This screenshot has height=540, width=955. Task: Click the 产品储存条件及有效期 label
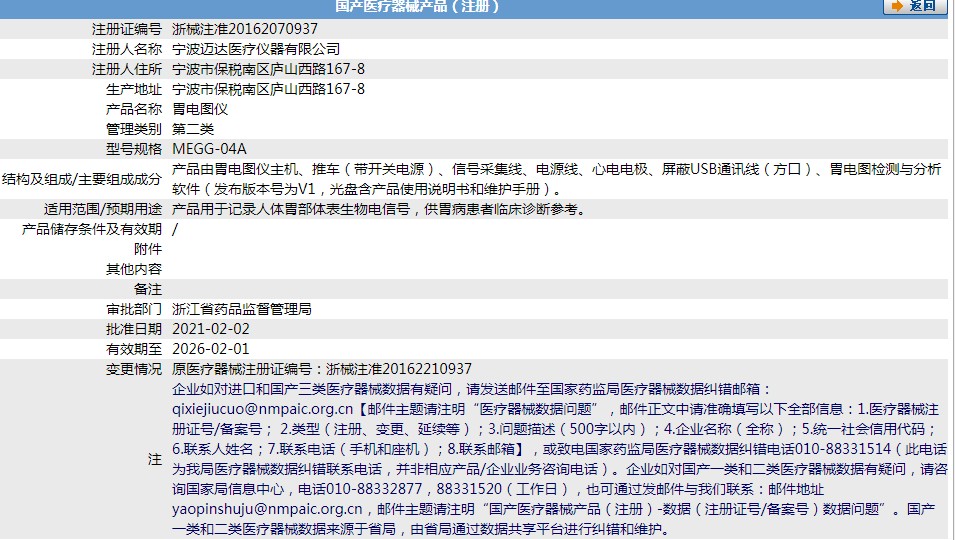92,230
